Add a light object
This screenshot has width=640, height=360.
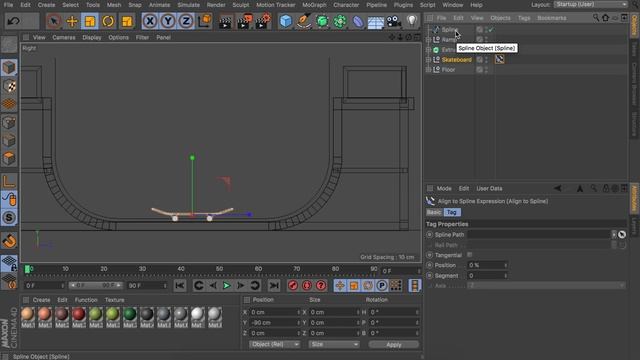(412, 21)
